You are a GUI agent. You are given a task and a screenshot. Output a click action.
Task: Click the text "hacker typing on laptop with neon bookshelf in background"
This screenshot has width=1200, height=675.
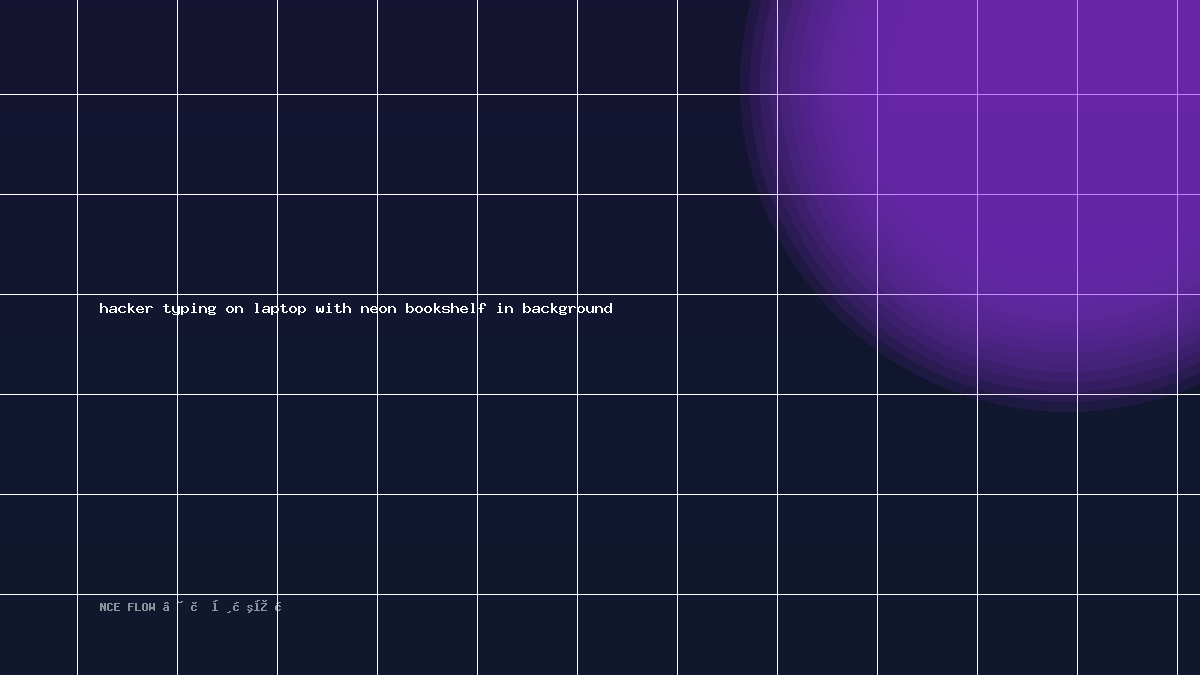(x=356, y=308)
